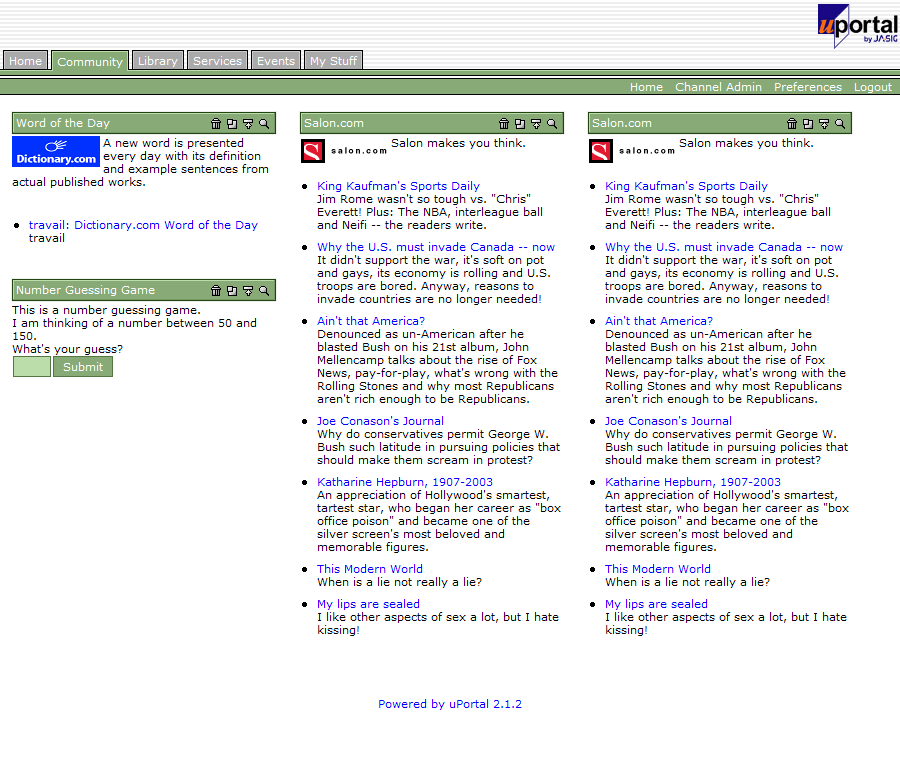Open Channel Admin
The image size is (900, 775).
coord(718,87)
